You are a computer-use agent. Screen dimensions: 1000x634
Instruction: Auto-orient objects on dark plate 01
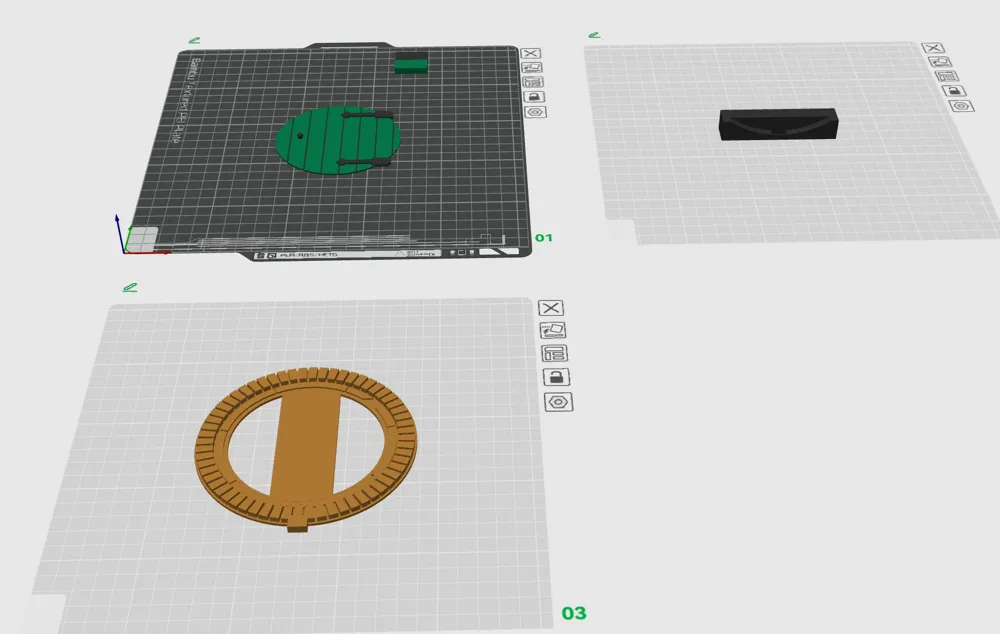click(532, 68)
